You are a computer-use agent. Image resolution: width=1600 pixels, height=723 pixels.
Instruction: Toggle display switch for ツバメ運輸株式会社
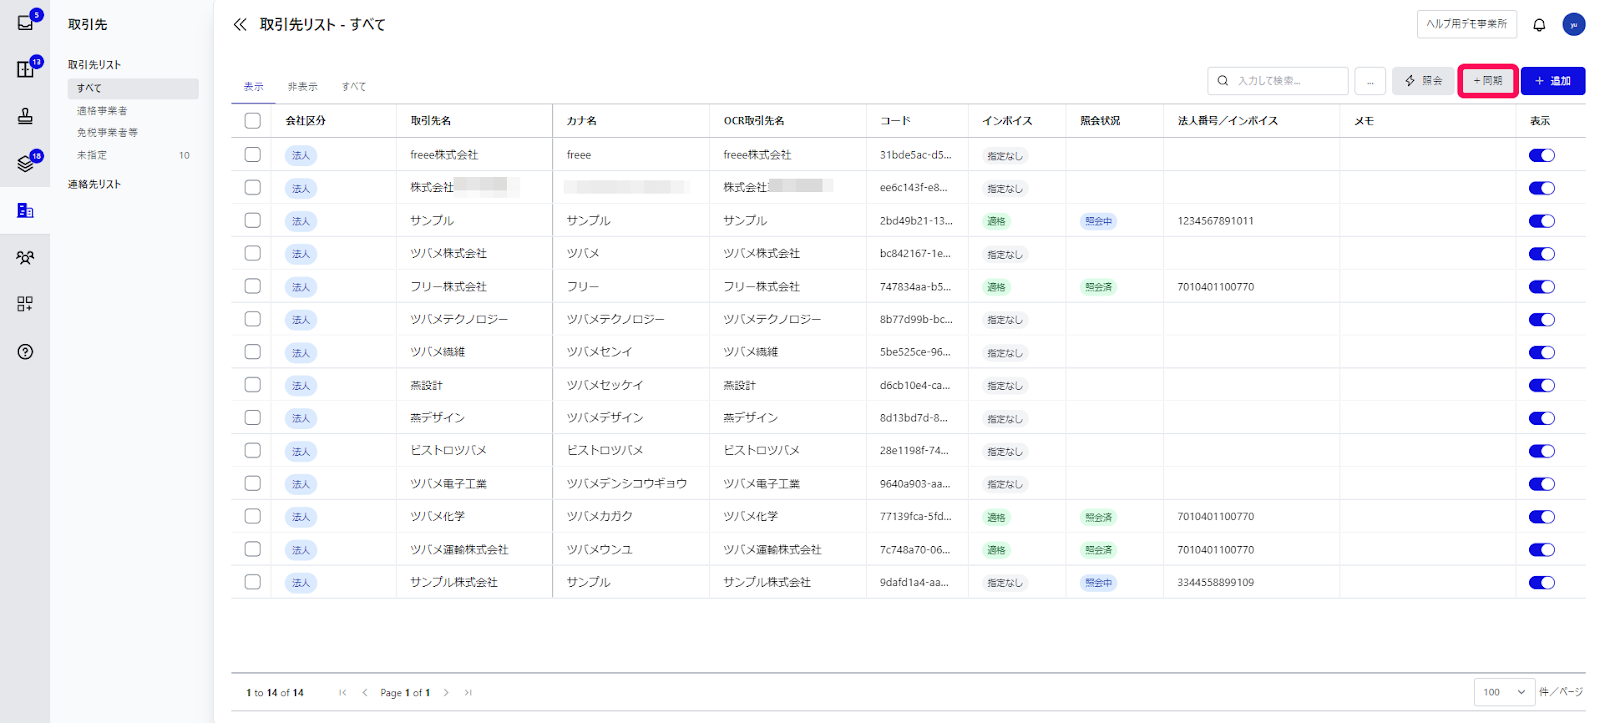(1542, 550)
